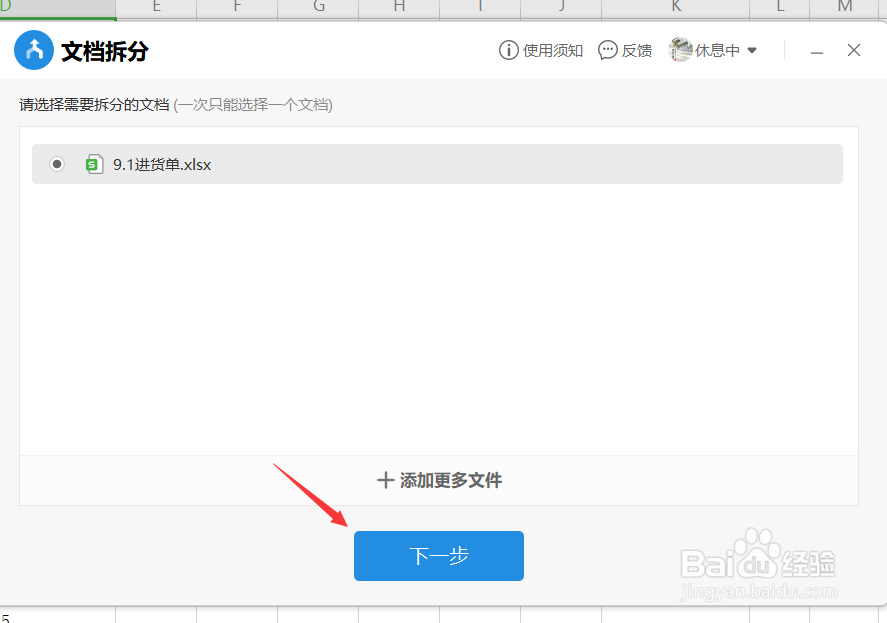Click the 文档拆分 app logo icon

tap(33, 49)
